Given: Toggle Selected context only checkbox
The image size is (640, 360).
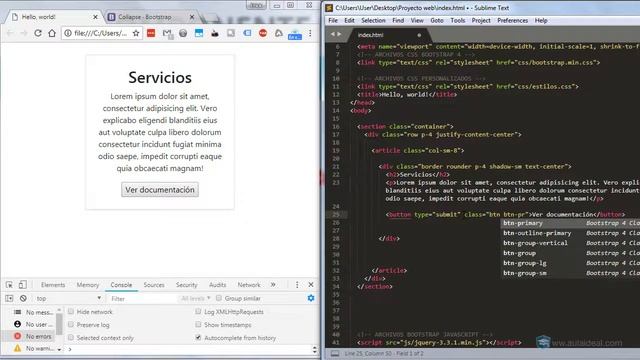Looking at the screenshot, I should coord(71,338).
